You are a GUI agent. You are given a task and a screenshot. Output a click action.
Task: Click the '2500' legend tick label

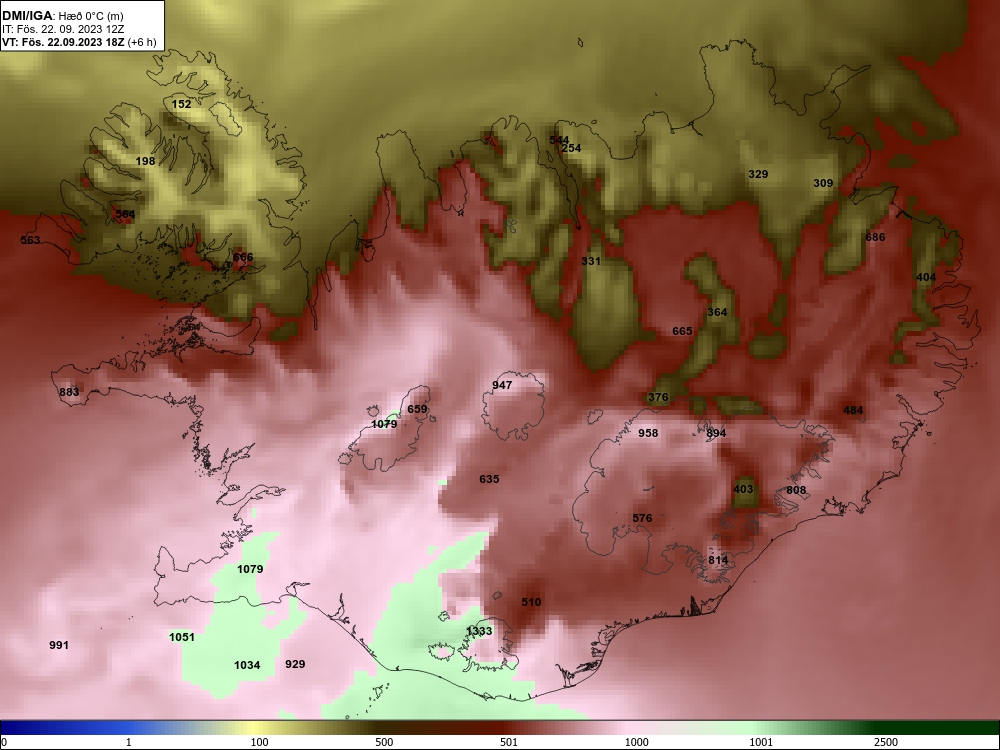(x=886, y=742)
